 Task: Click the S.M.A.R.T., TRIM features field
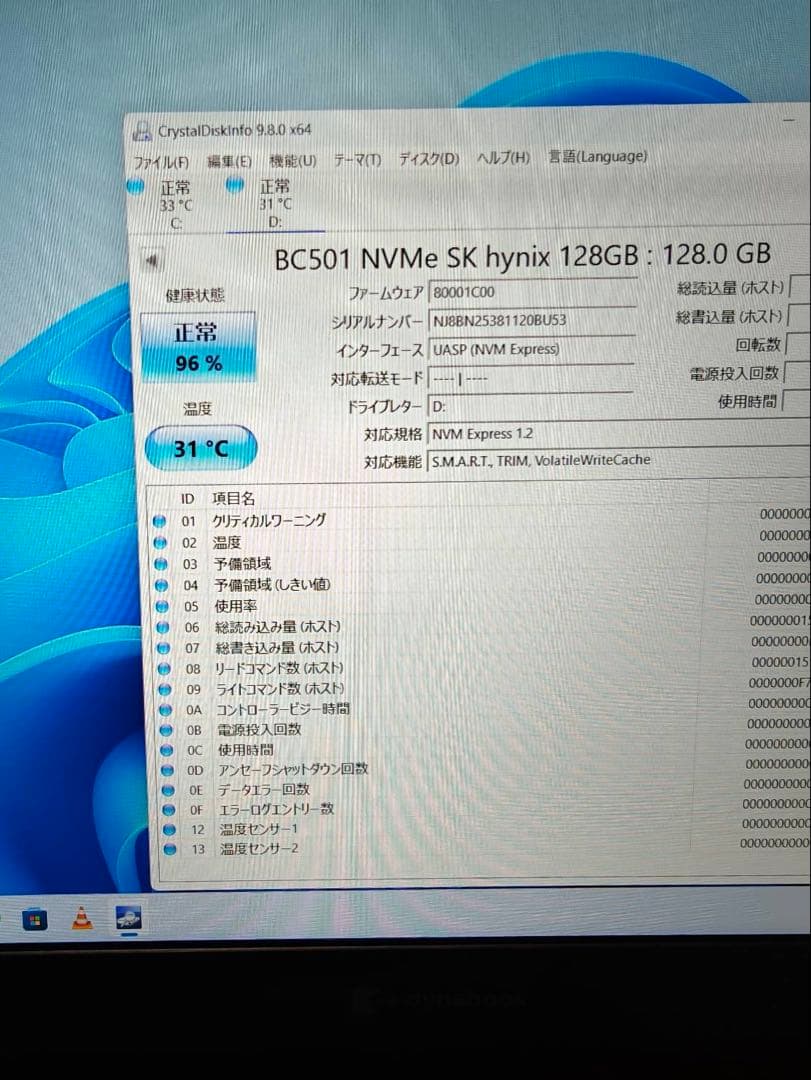619,460
